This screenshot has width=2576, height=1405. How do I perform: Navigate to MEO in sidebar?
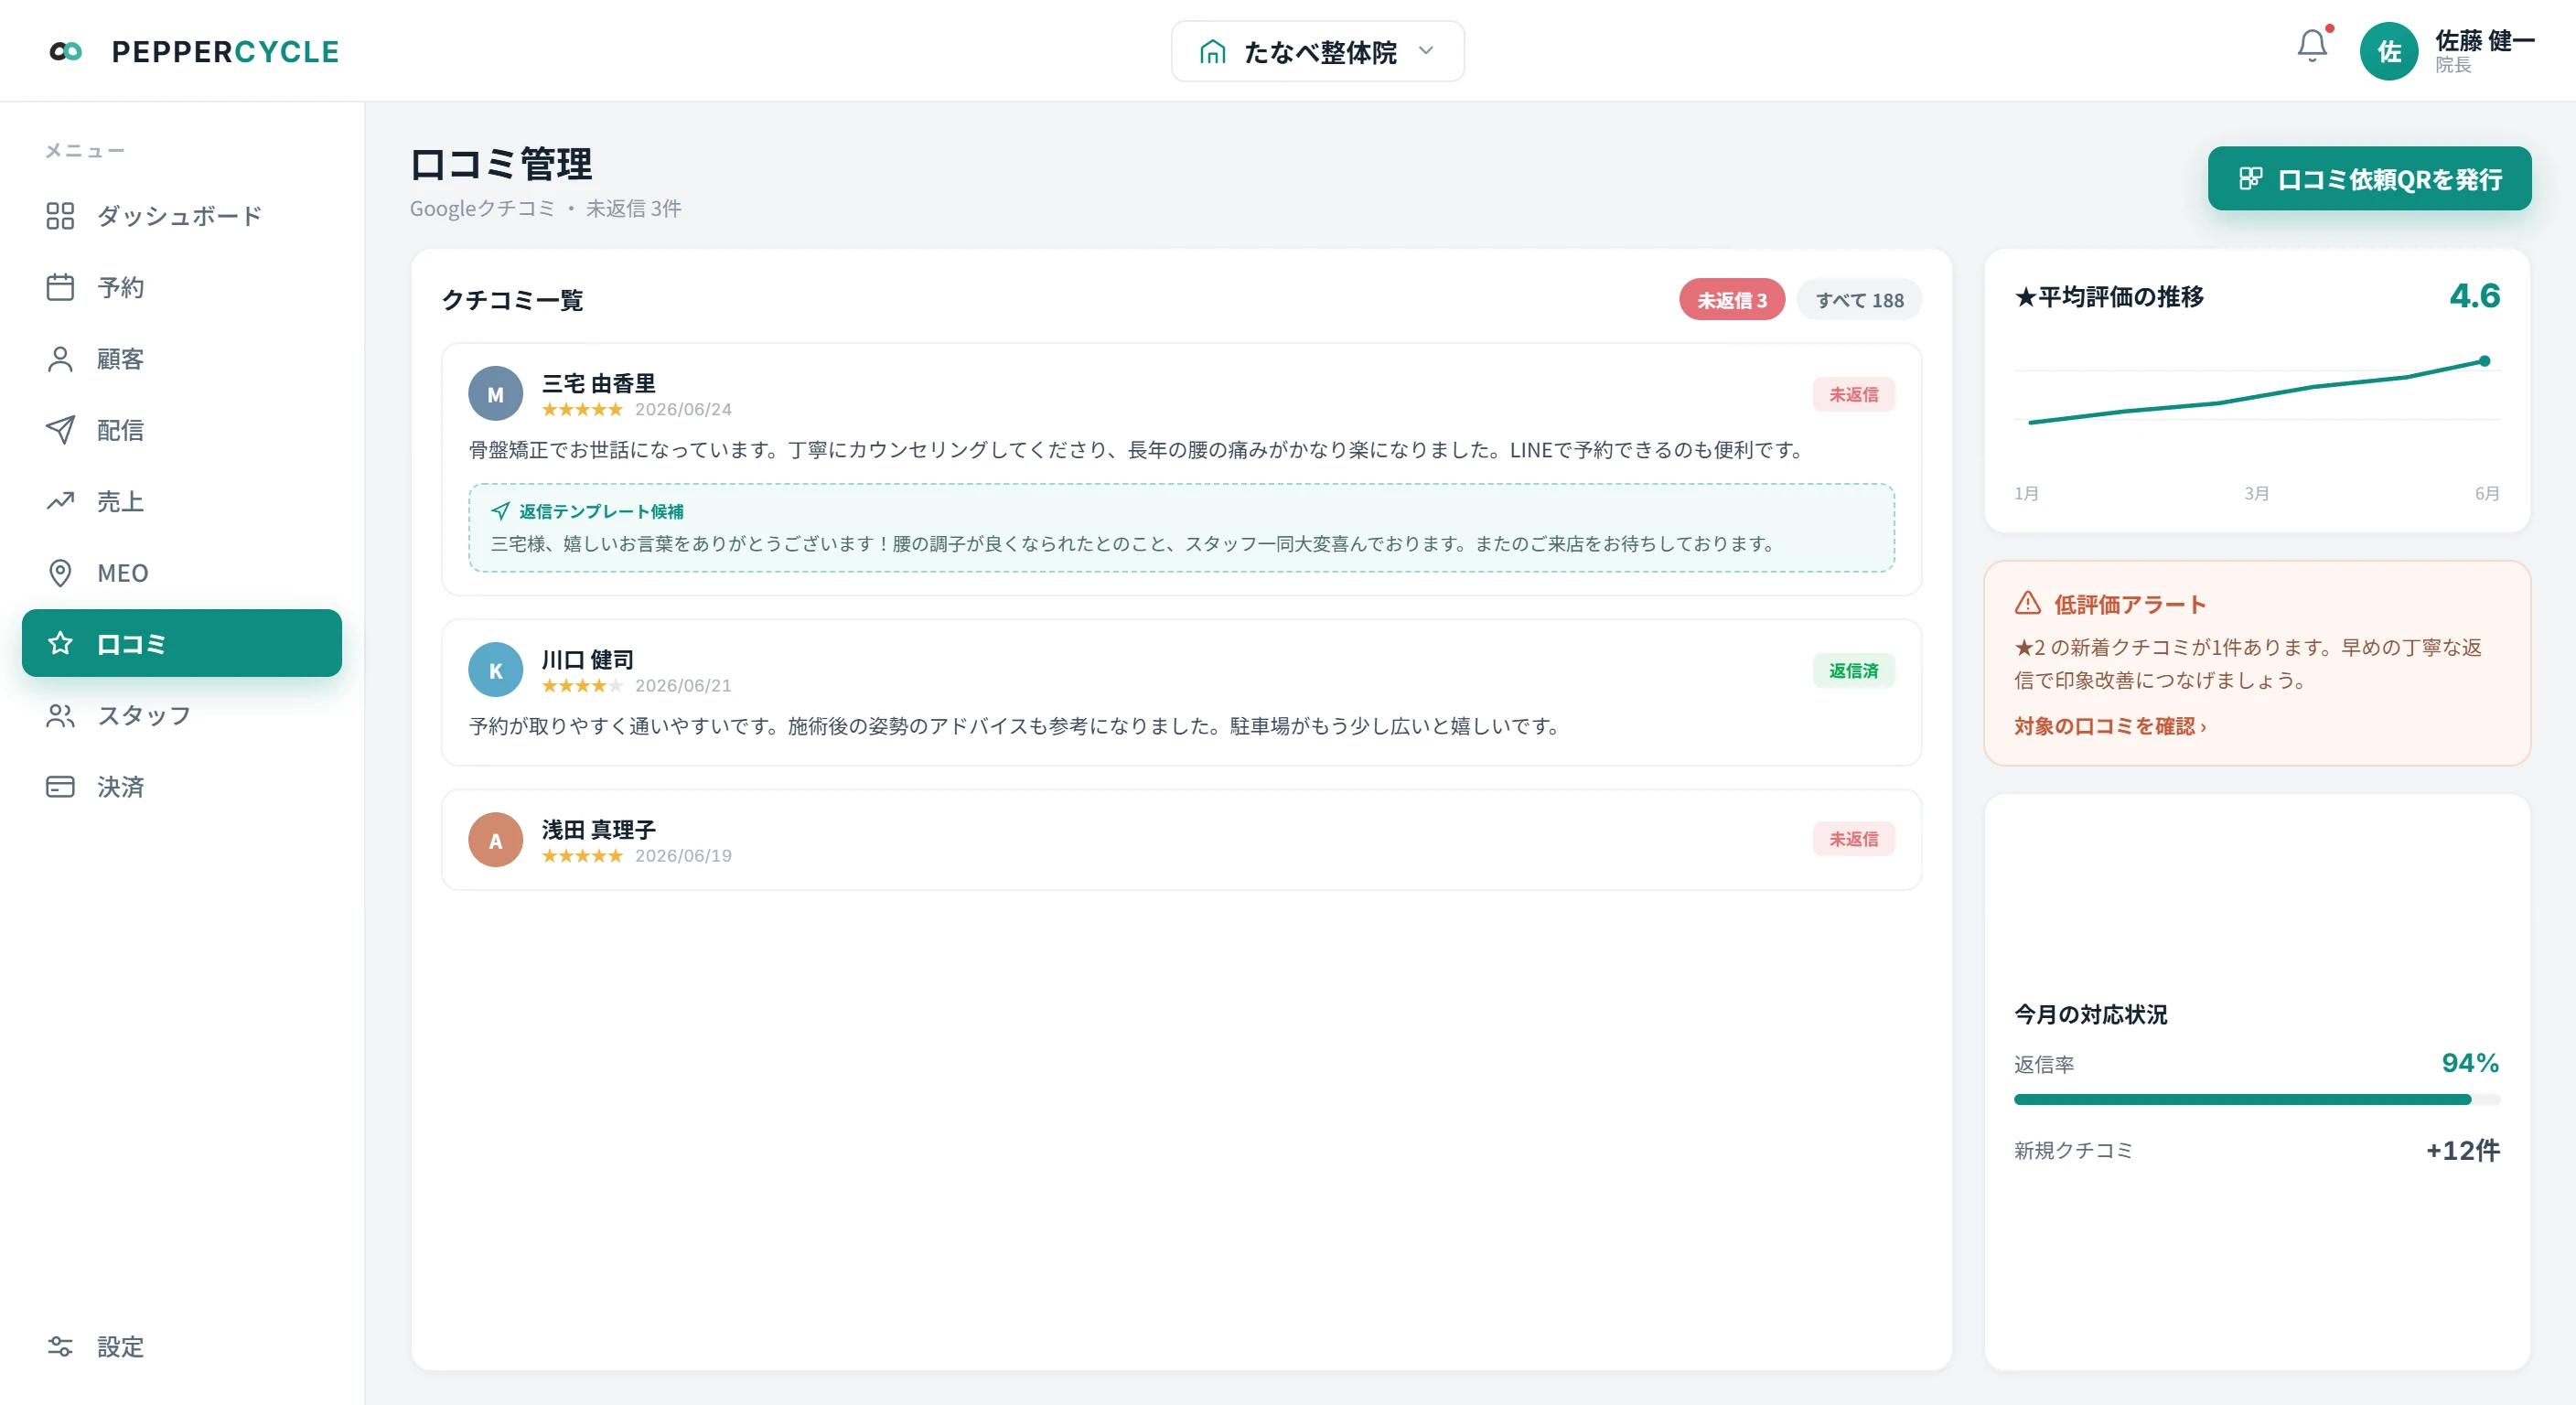[x=181, y=573]
